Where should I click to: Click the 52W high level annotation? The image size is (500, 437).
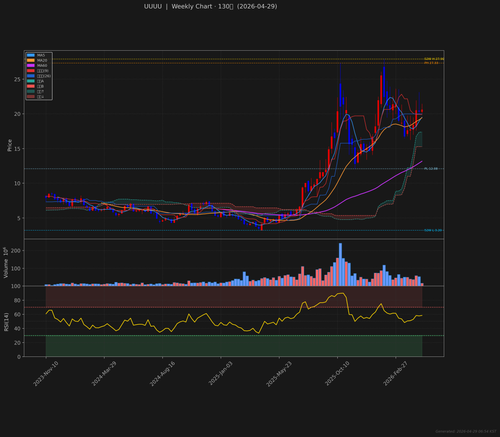click(x=434, y=59)
